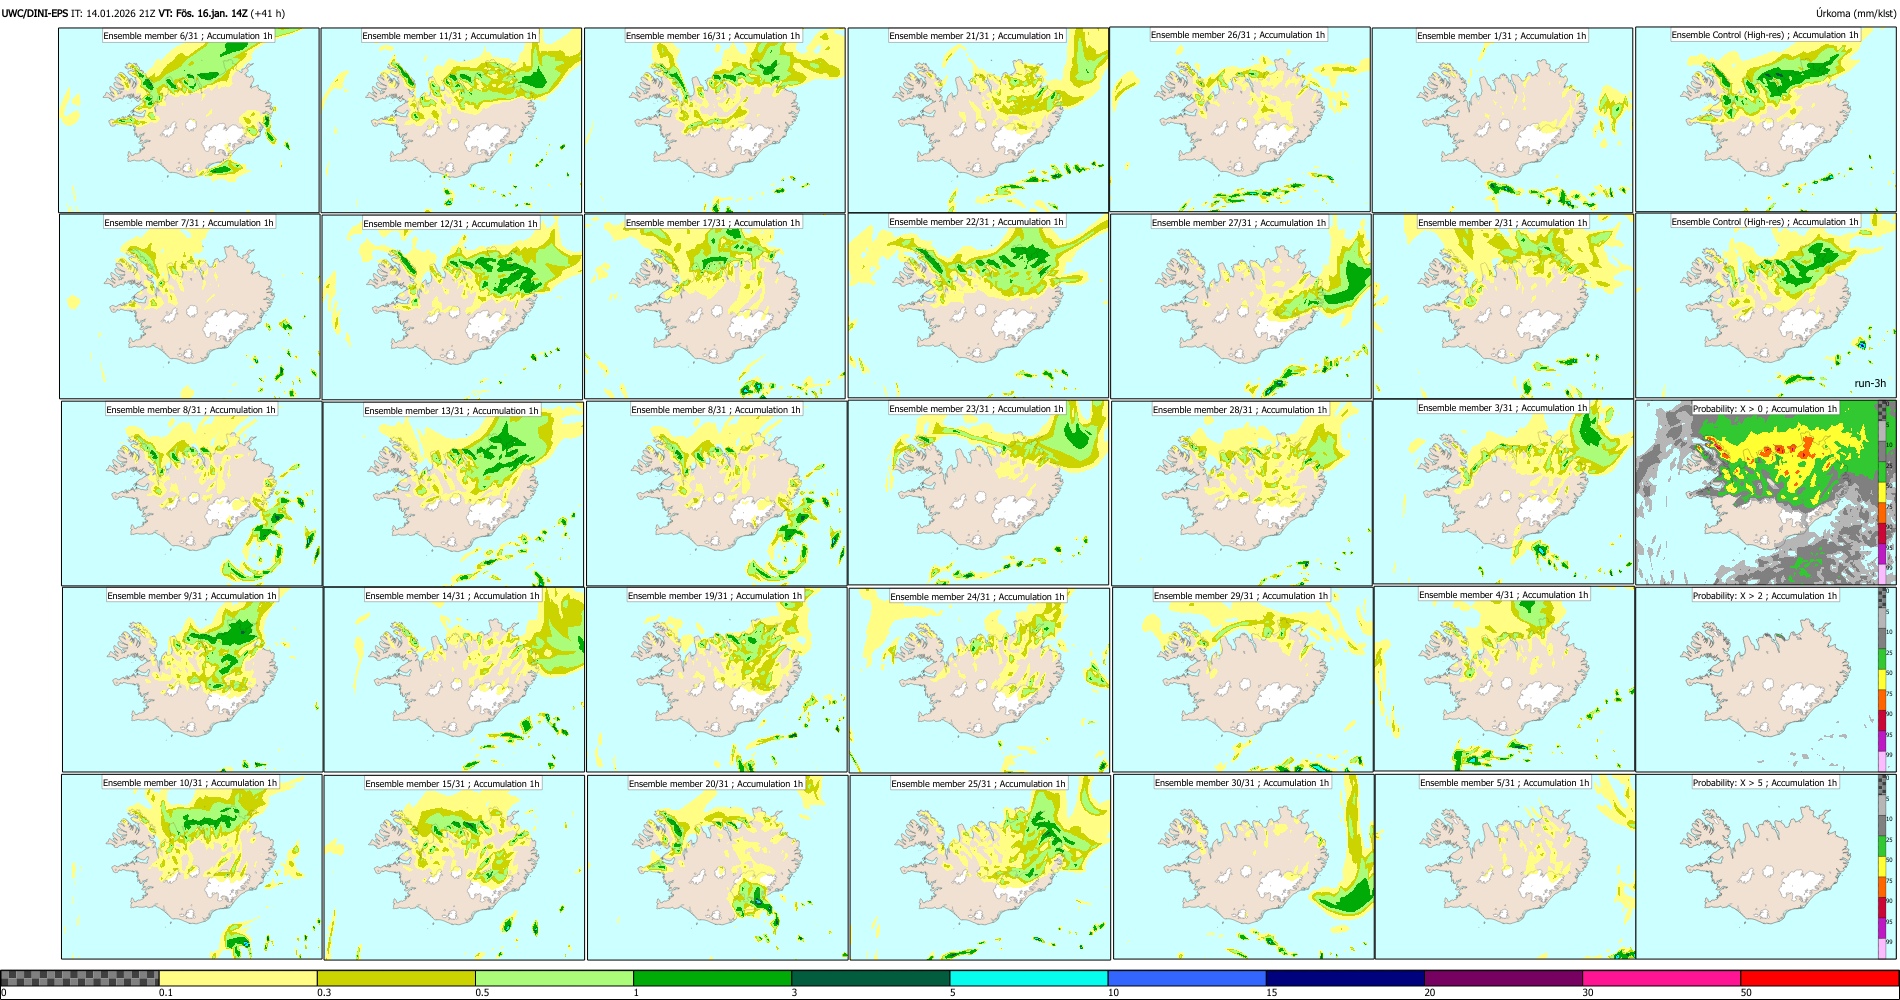
Task: Pick the pale yellow 0.1–0.3 legend swatch
Action: pyautogui.click(x=238, y=978)
